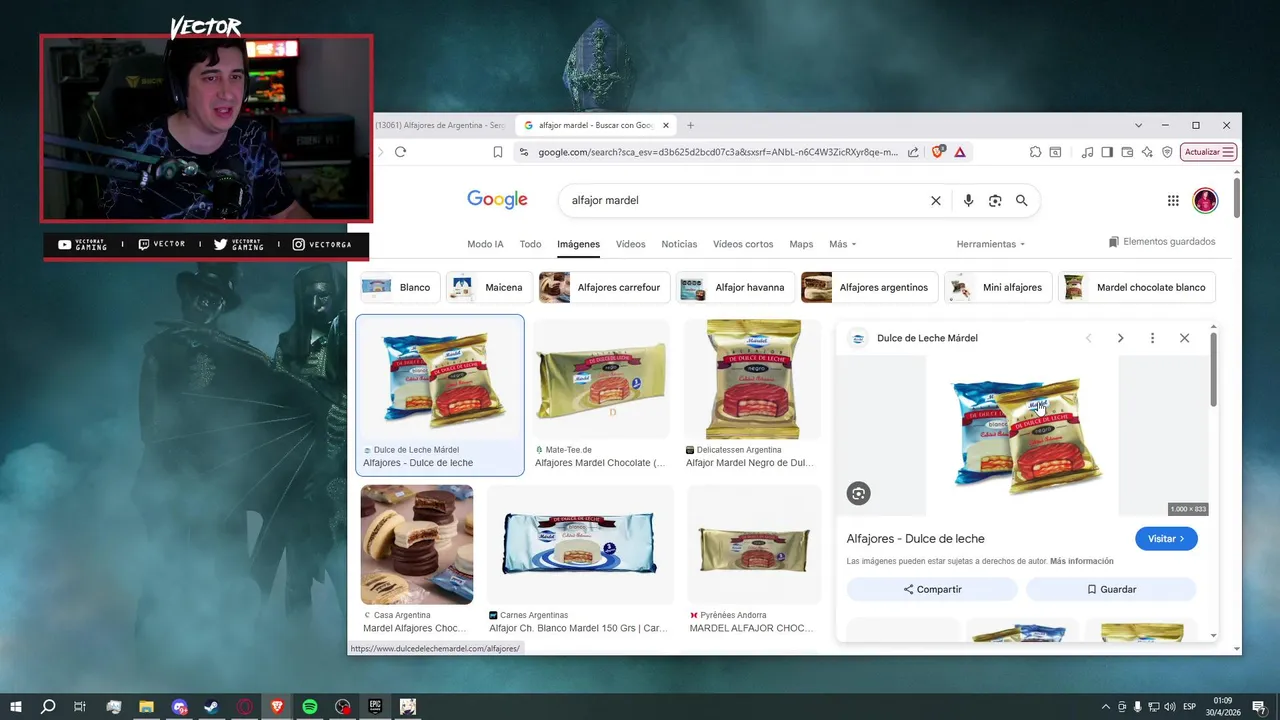Click the Guardar button
The width and height of the screenshot is (1280, 720).
tap(1111, 589)
